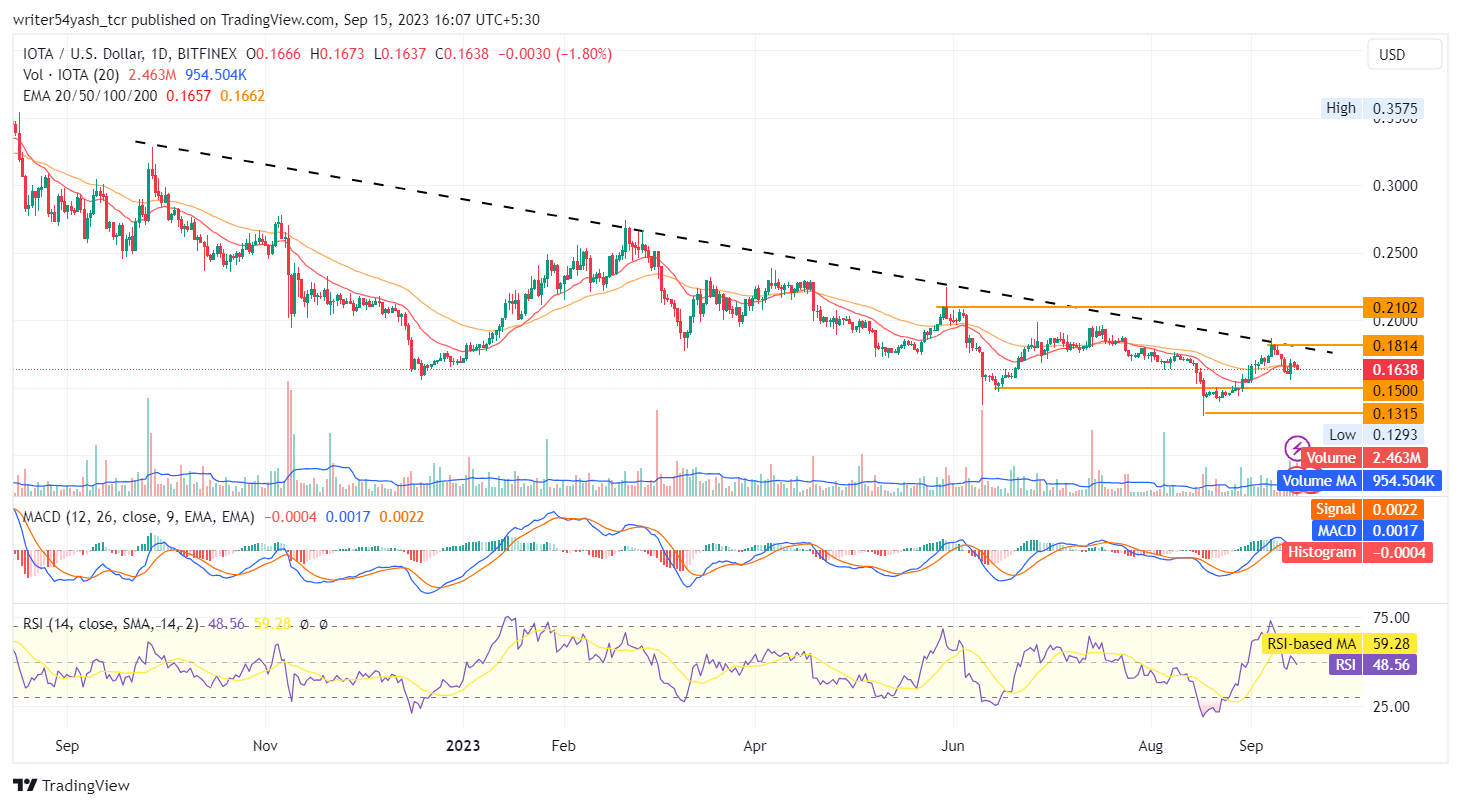Click the red EMA value 0.1657
This screenshot has height=807, width=1461.
point(188,96)
